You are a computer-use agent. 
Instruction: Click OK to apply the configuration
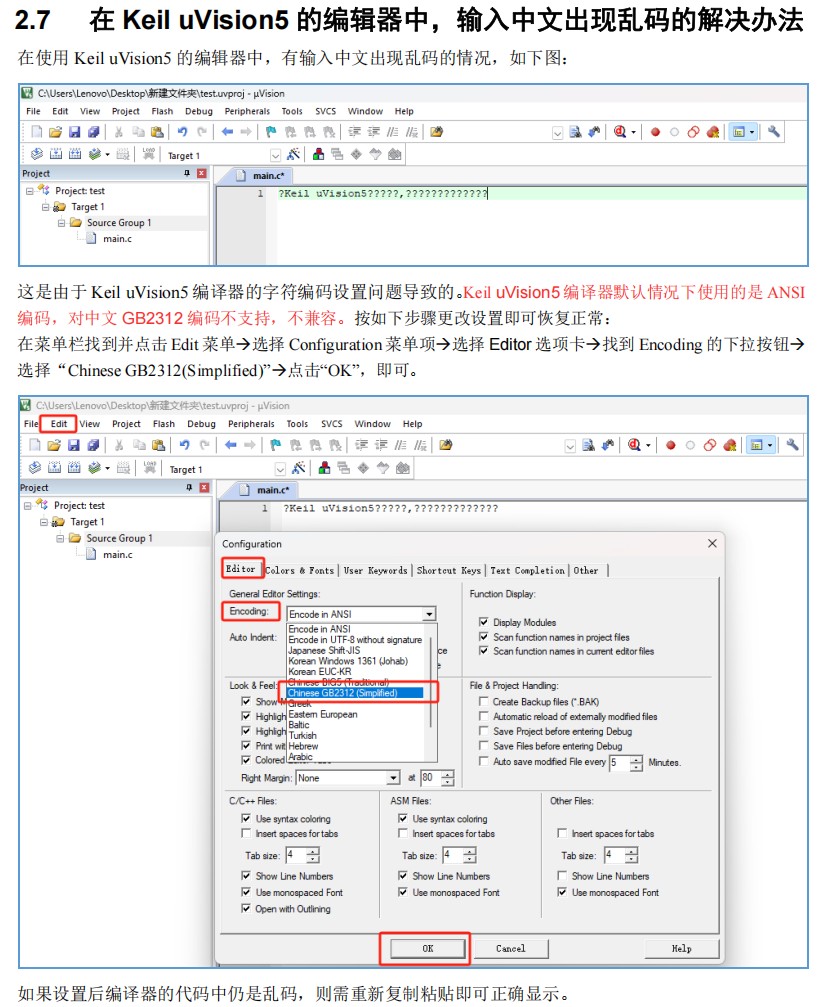pyautogui.click(x=425, y=948)
